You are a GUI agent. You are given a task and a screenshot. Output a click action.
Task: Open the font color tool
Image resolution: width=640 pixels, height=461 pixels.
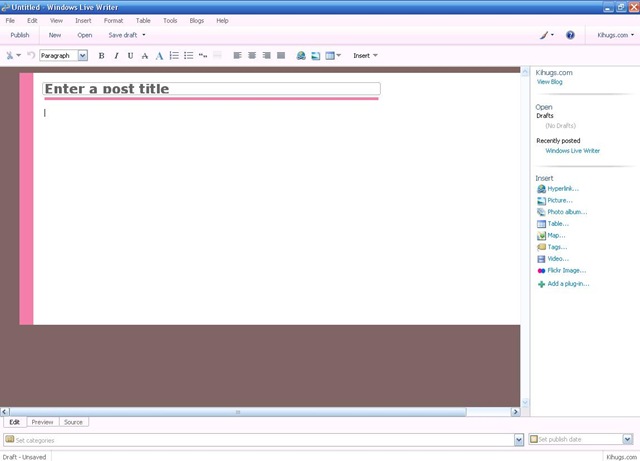coord(159,56)
